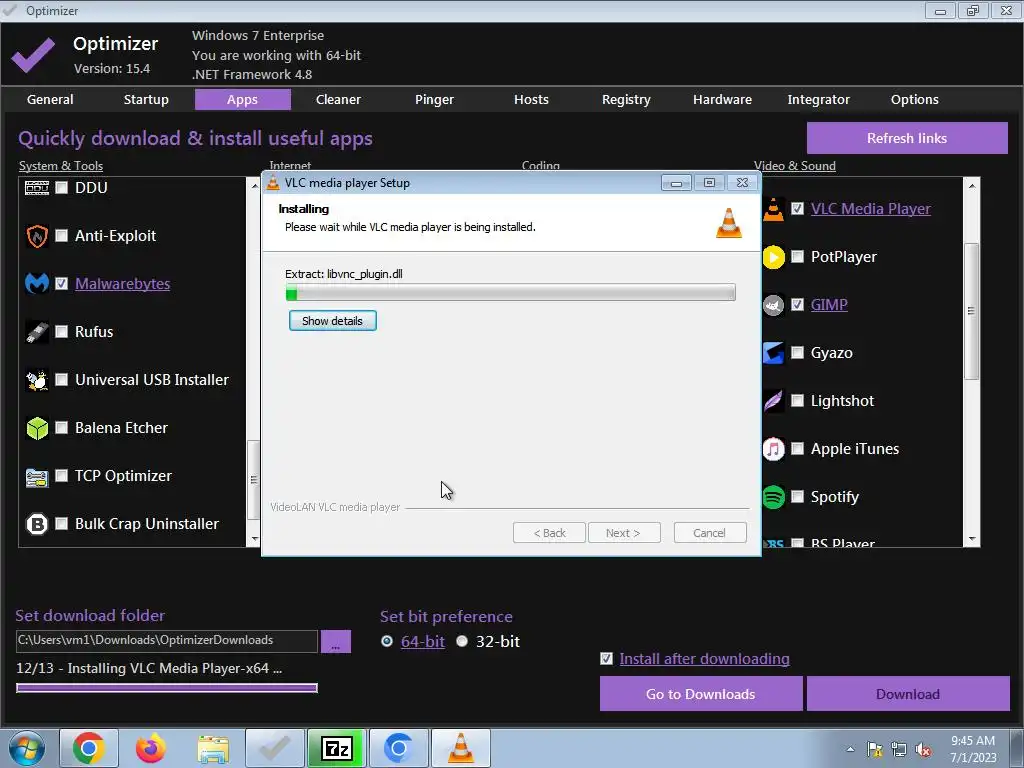Click the Optimizer purple checkmark logo
1024x768 pixels.
coord(33,55)
